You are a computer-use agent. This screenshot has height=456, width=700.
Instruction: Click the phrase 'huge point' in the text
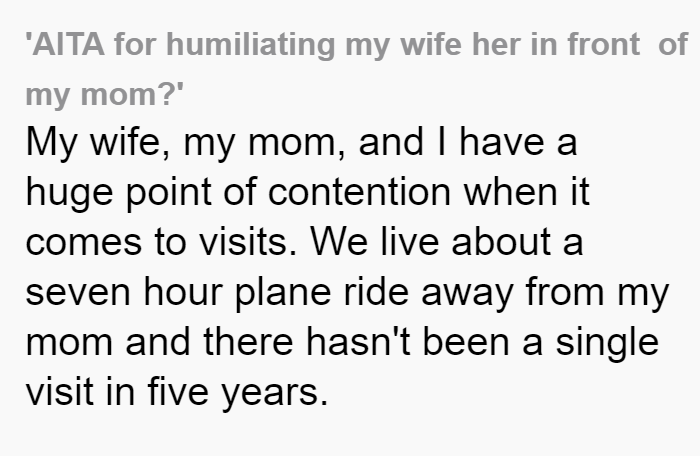tap(118, 194)
